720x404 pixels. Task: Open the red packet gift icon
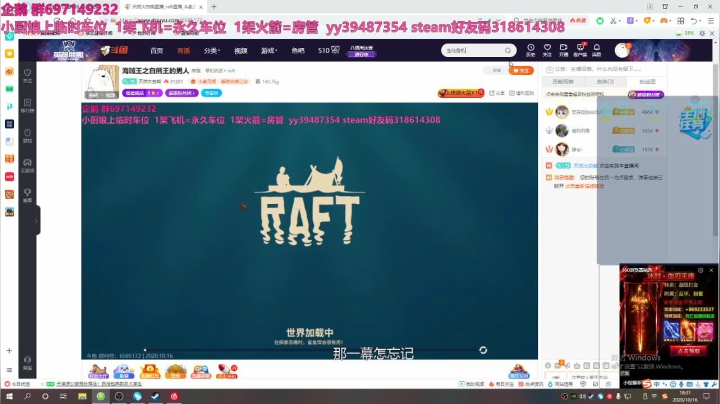click(150, 371)
